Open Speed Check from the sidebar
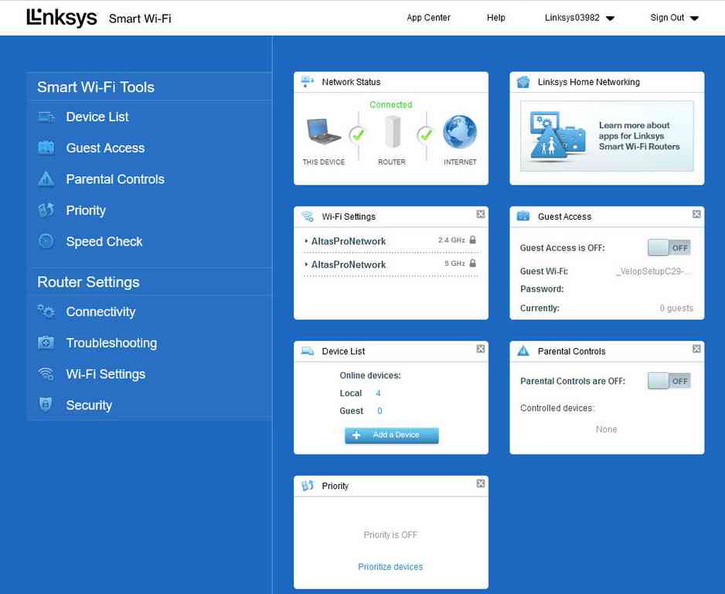The height and width of the screenshot is (594, 725). (104, 241)
